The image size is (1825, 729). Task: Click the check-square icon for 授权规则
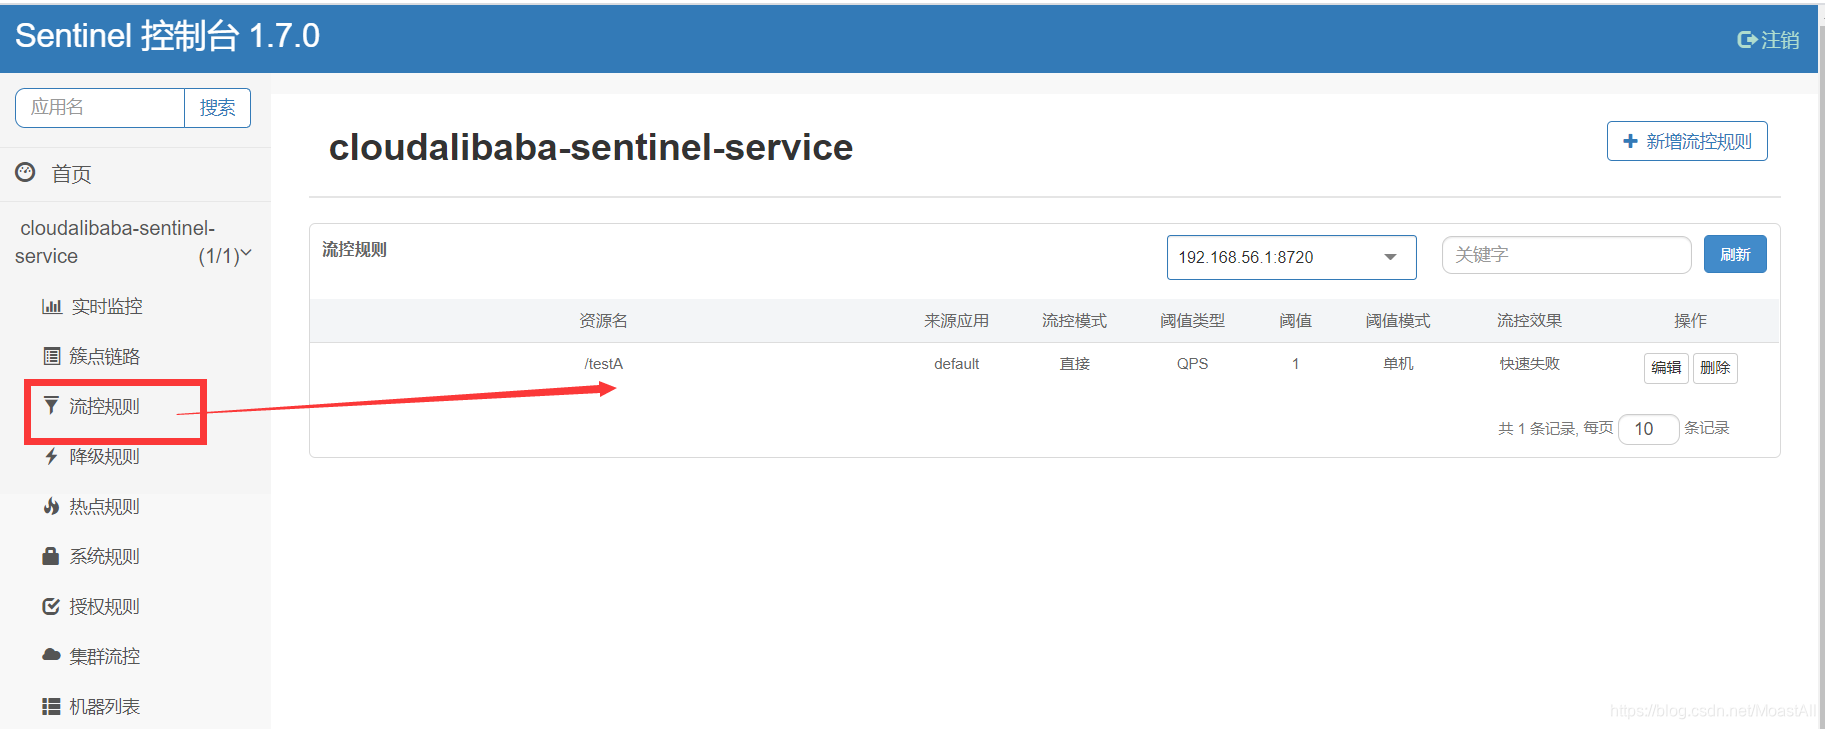point(51,606)
